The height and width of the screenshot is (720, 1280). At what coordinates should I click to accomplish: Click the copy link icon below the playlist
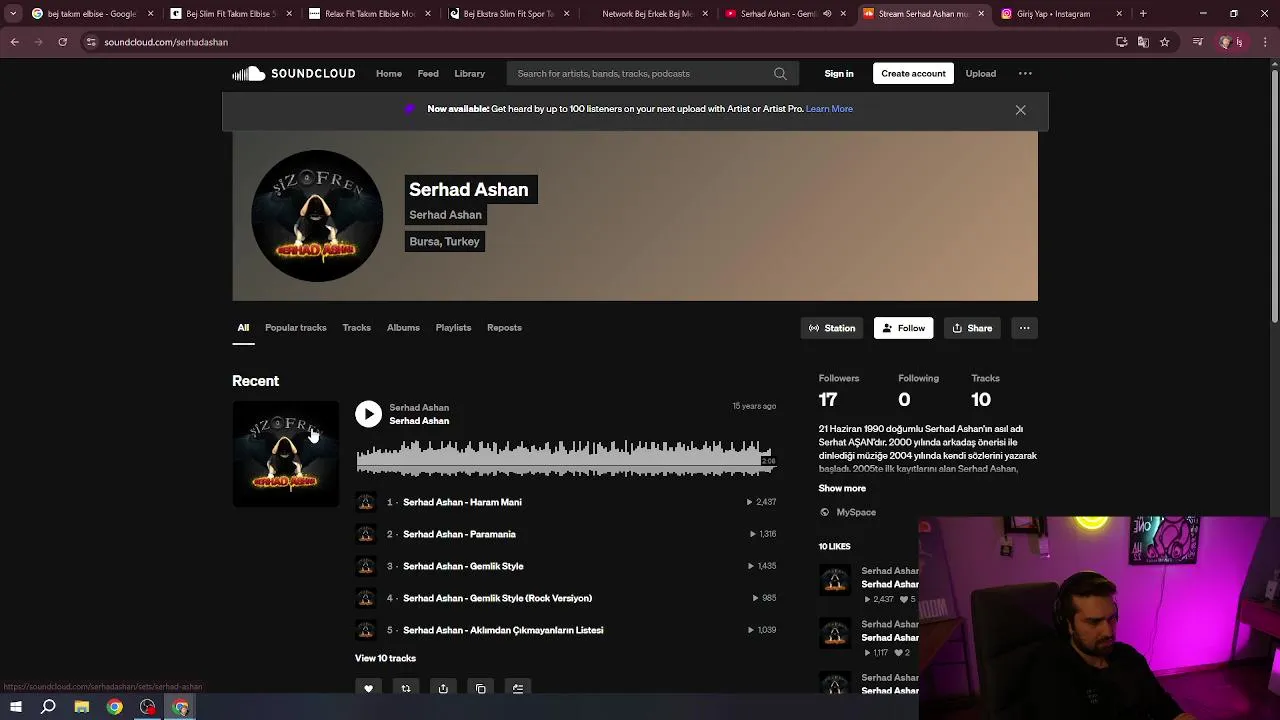point(481,688)
